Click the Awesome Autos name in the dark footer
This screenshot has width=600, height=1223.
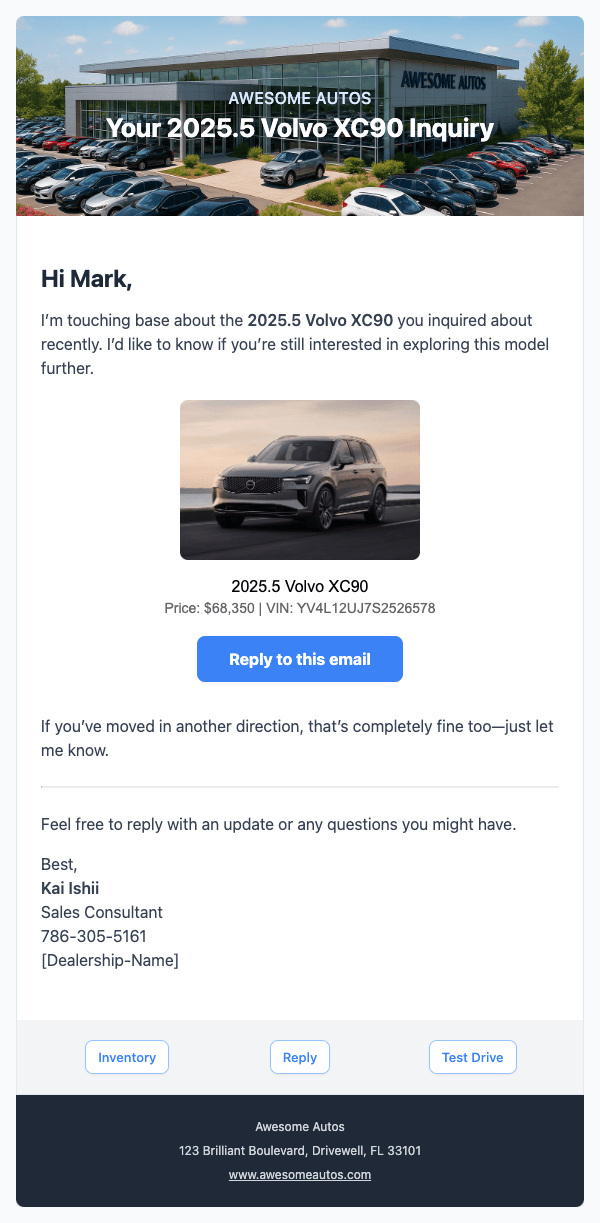coord(300,1127)
